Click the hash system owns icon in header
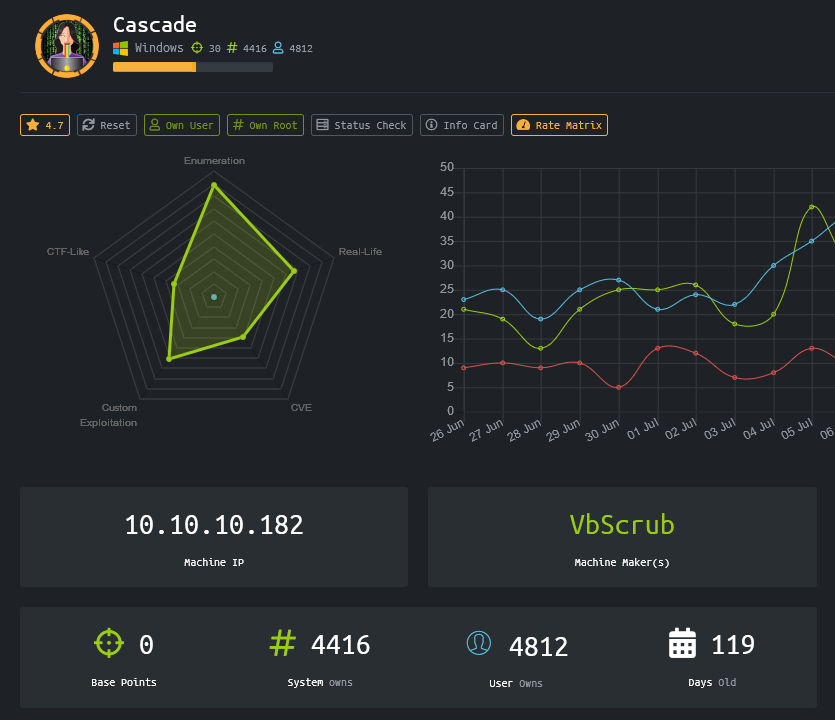 click(x=232, y=48)
